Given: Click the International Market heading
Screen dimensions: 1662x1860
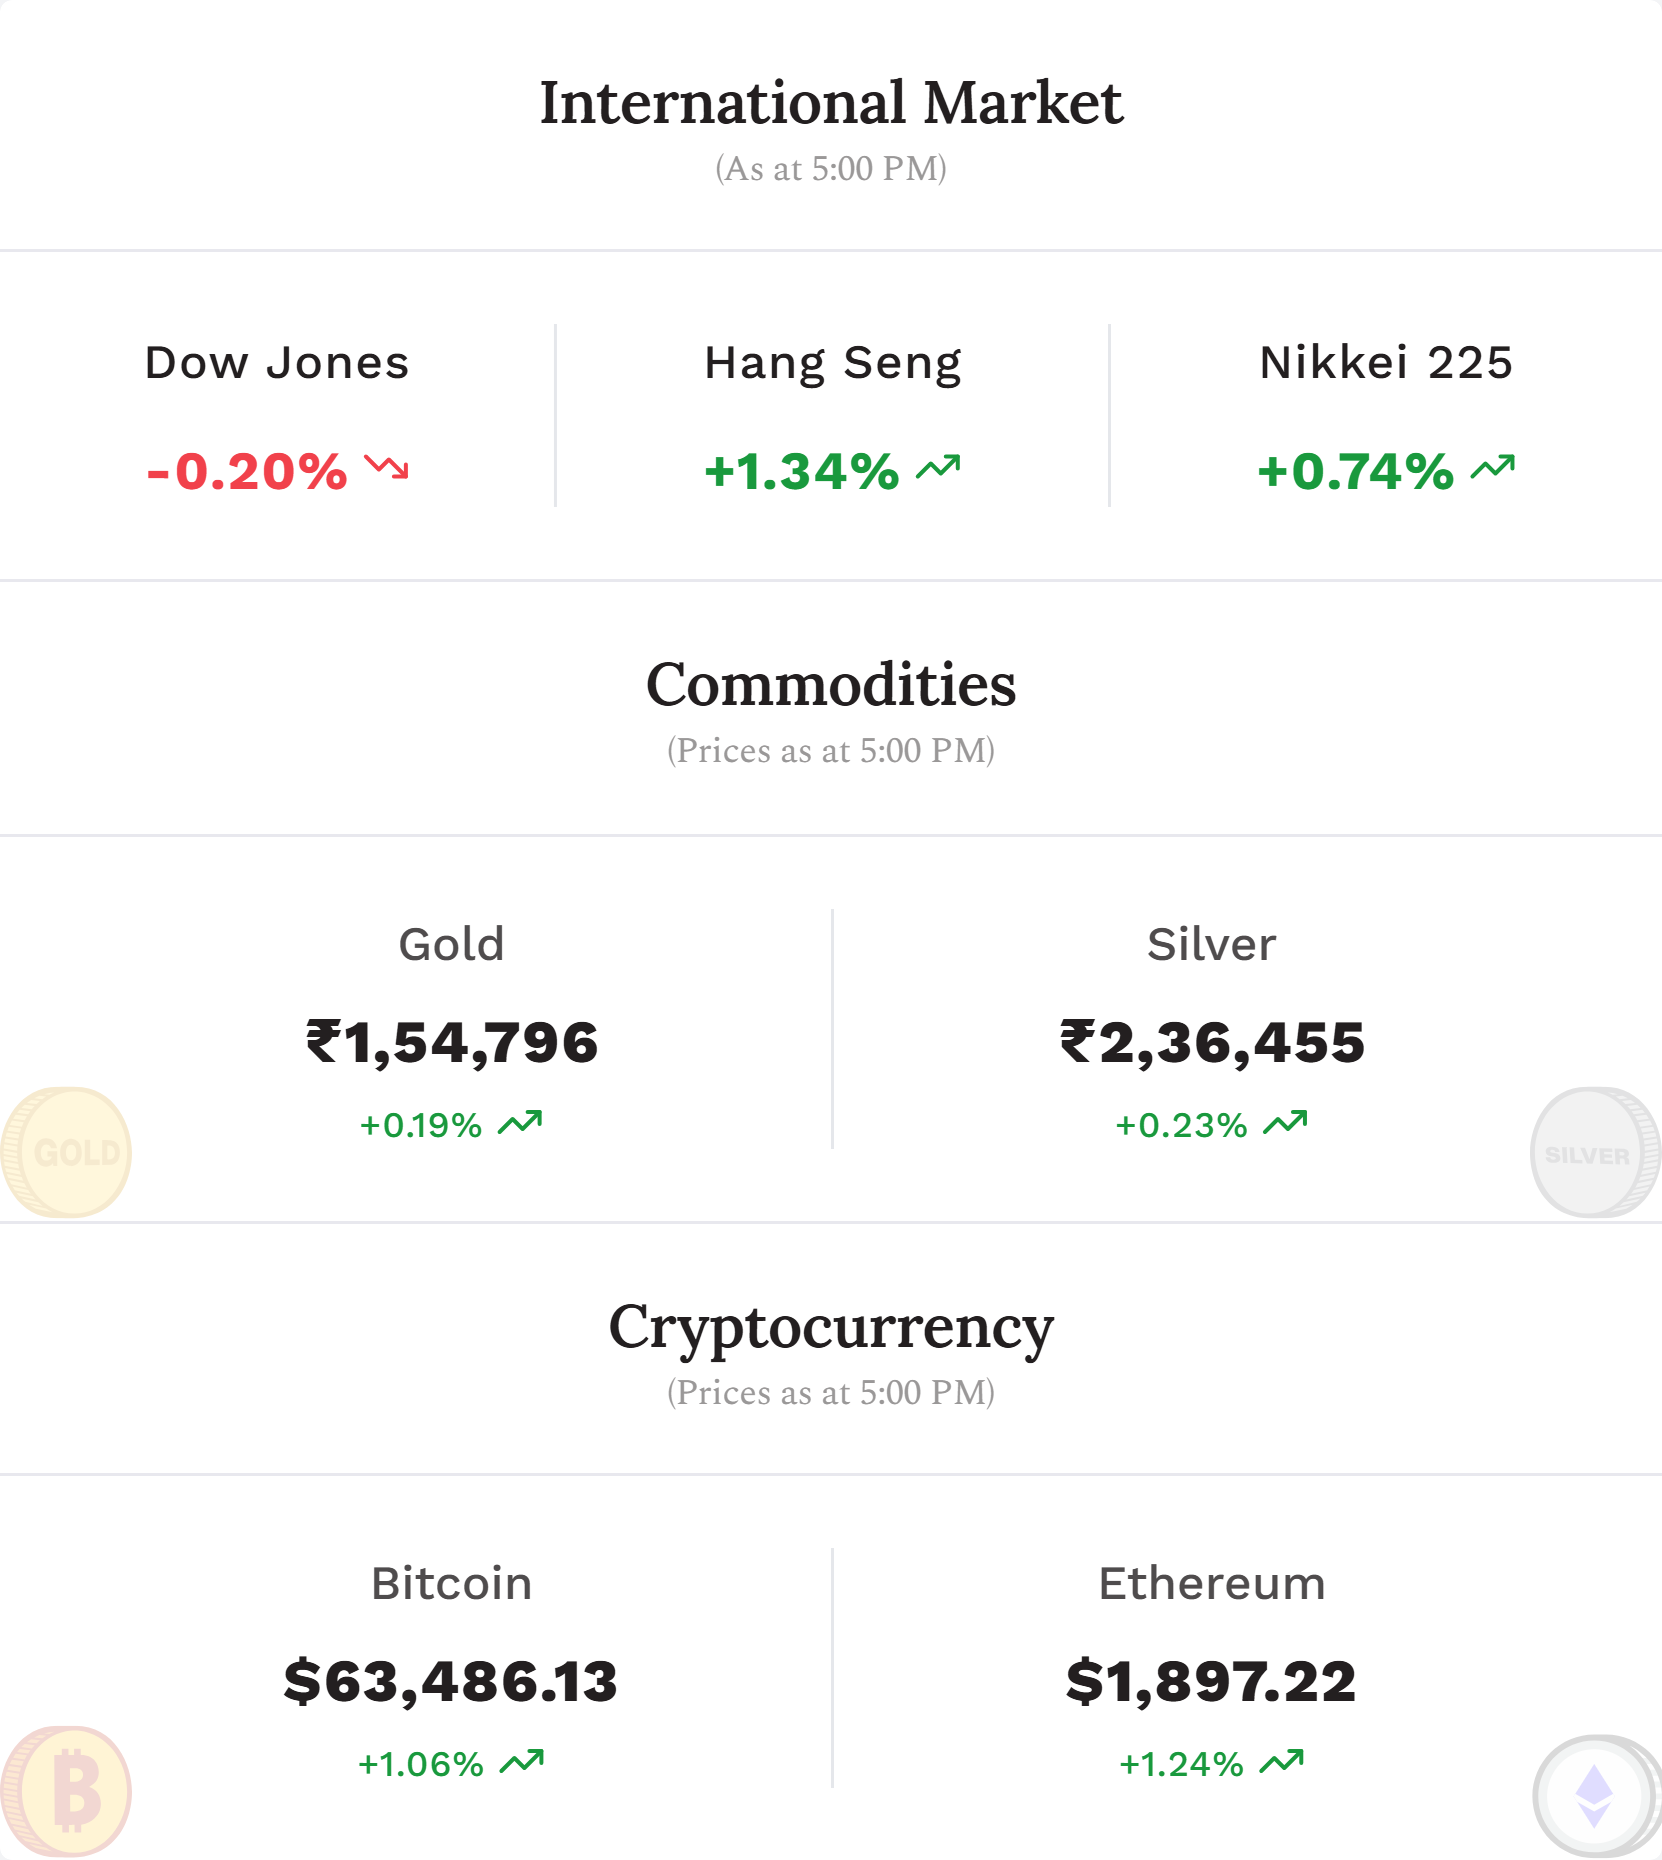Looking at the screenshot, I should [831, 103].
